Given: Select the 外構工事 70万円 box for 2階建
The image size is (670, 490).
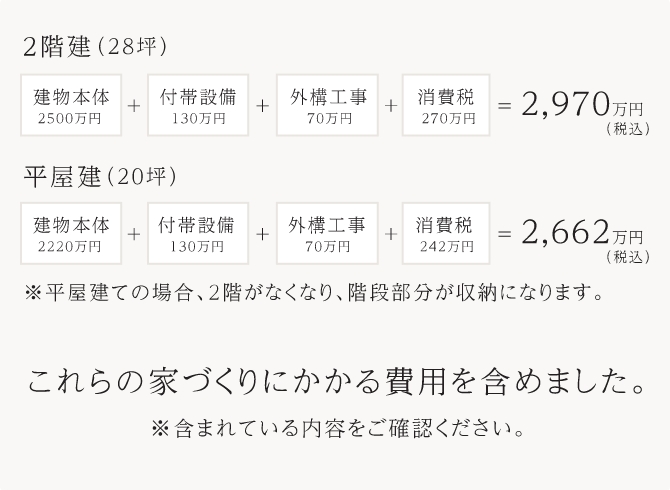Looking at the screenshot, I should 327,105.
